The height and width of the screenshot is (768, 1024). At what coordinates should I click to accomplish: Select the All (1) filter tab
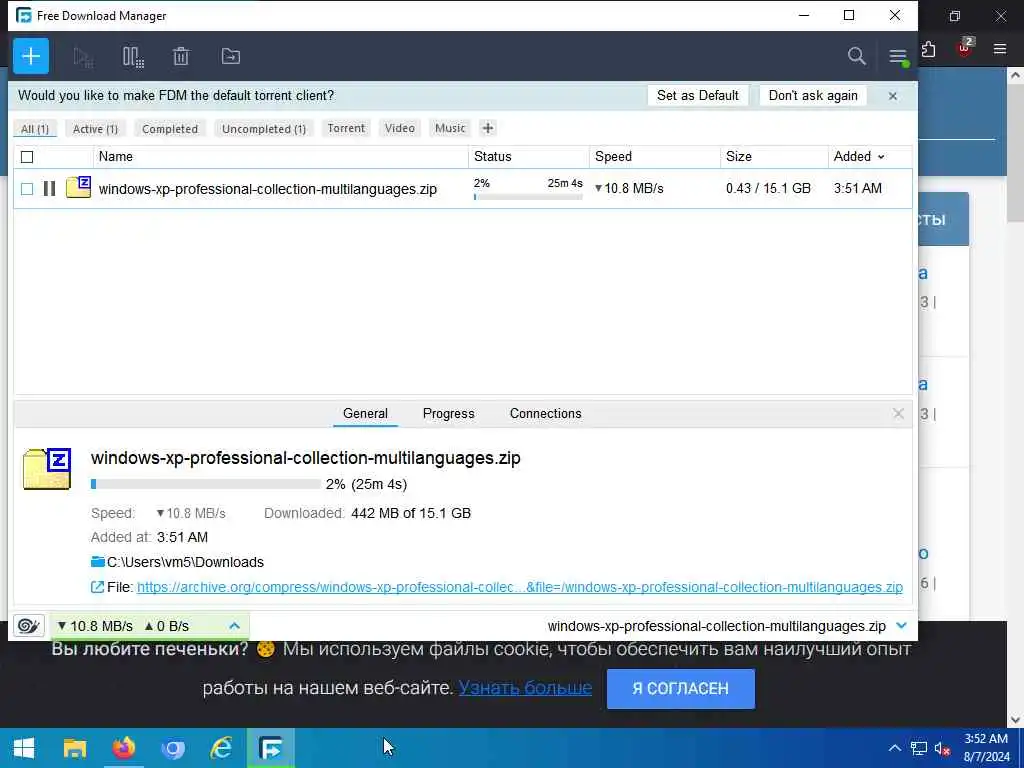35,129
